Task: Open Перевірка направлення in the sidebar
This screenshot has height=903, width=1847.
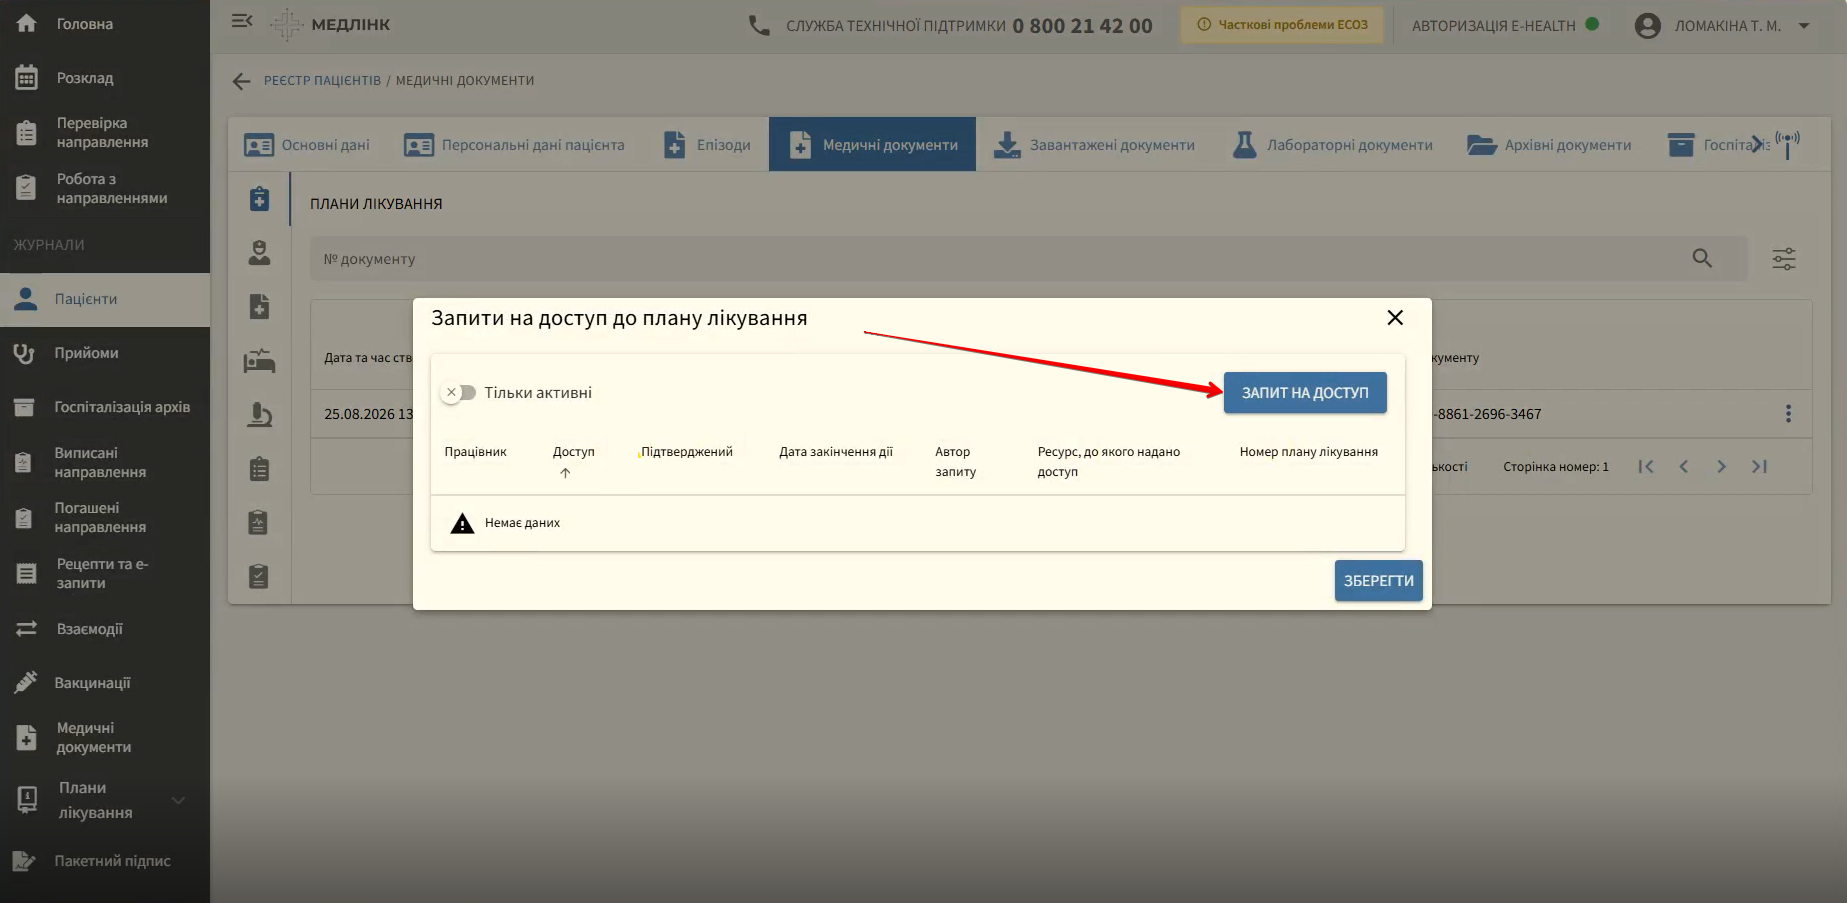Action: tap(105, 133)
